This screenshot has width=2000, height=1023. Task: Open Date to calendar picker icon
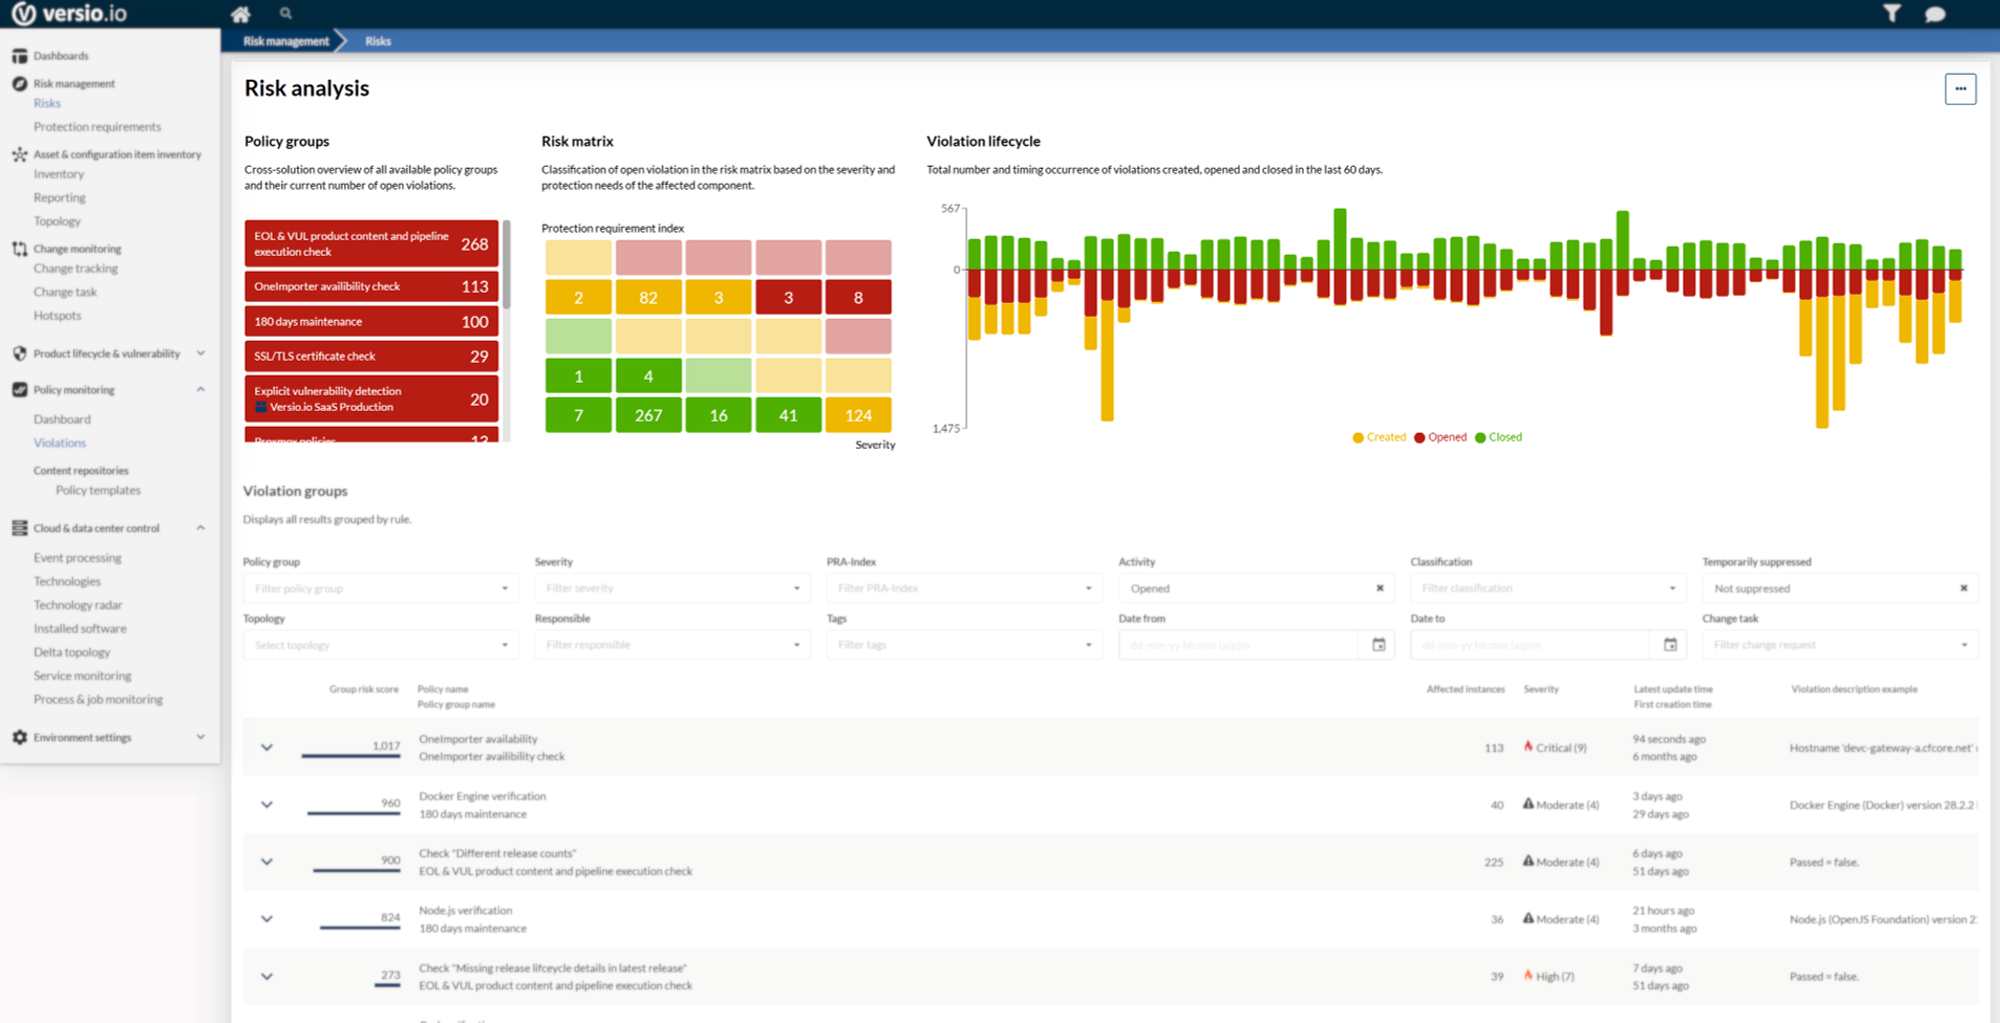[x=1670, y=645]
